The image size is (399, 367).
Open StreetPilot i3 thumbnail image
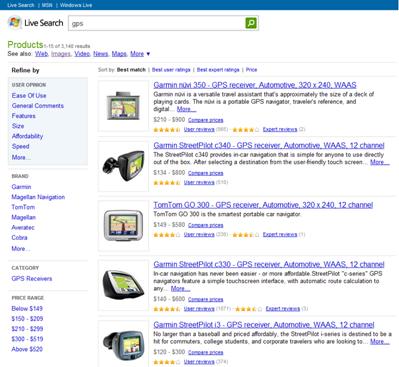click(x=123, y=344)
